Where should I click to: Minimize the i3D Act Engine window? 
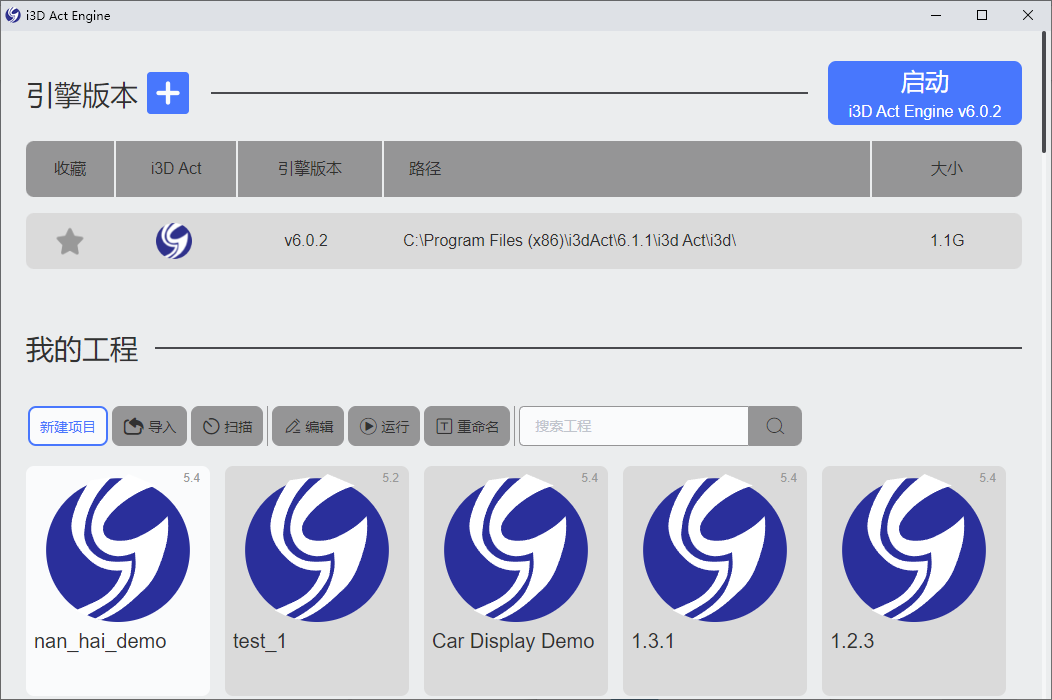pyautogui.click(x=936, y=15)
